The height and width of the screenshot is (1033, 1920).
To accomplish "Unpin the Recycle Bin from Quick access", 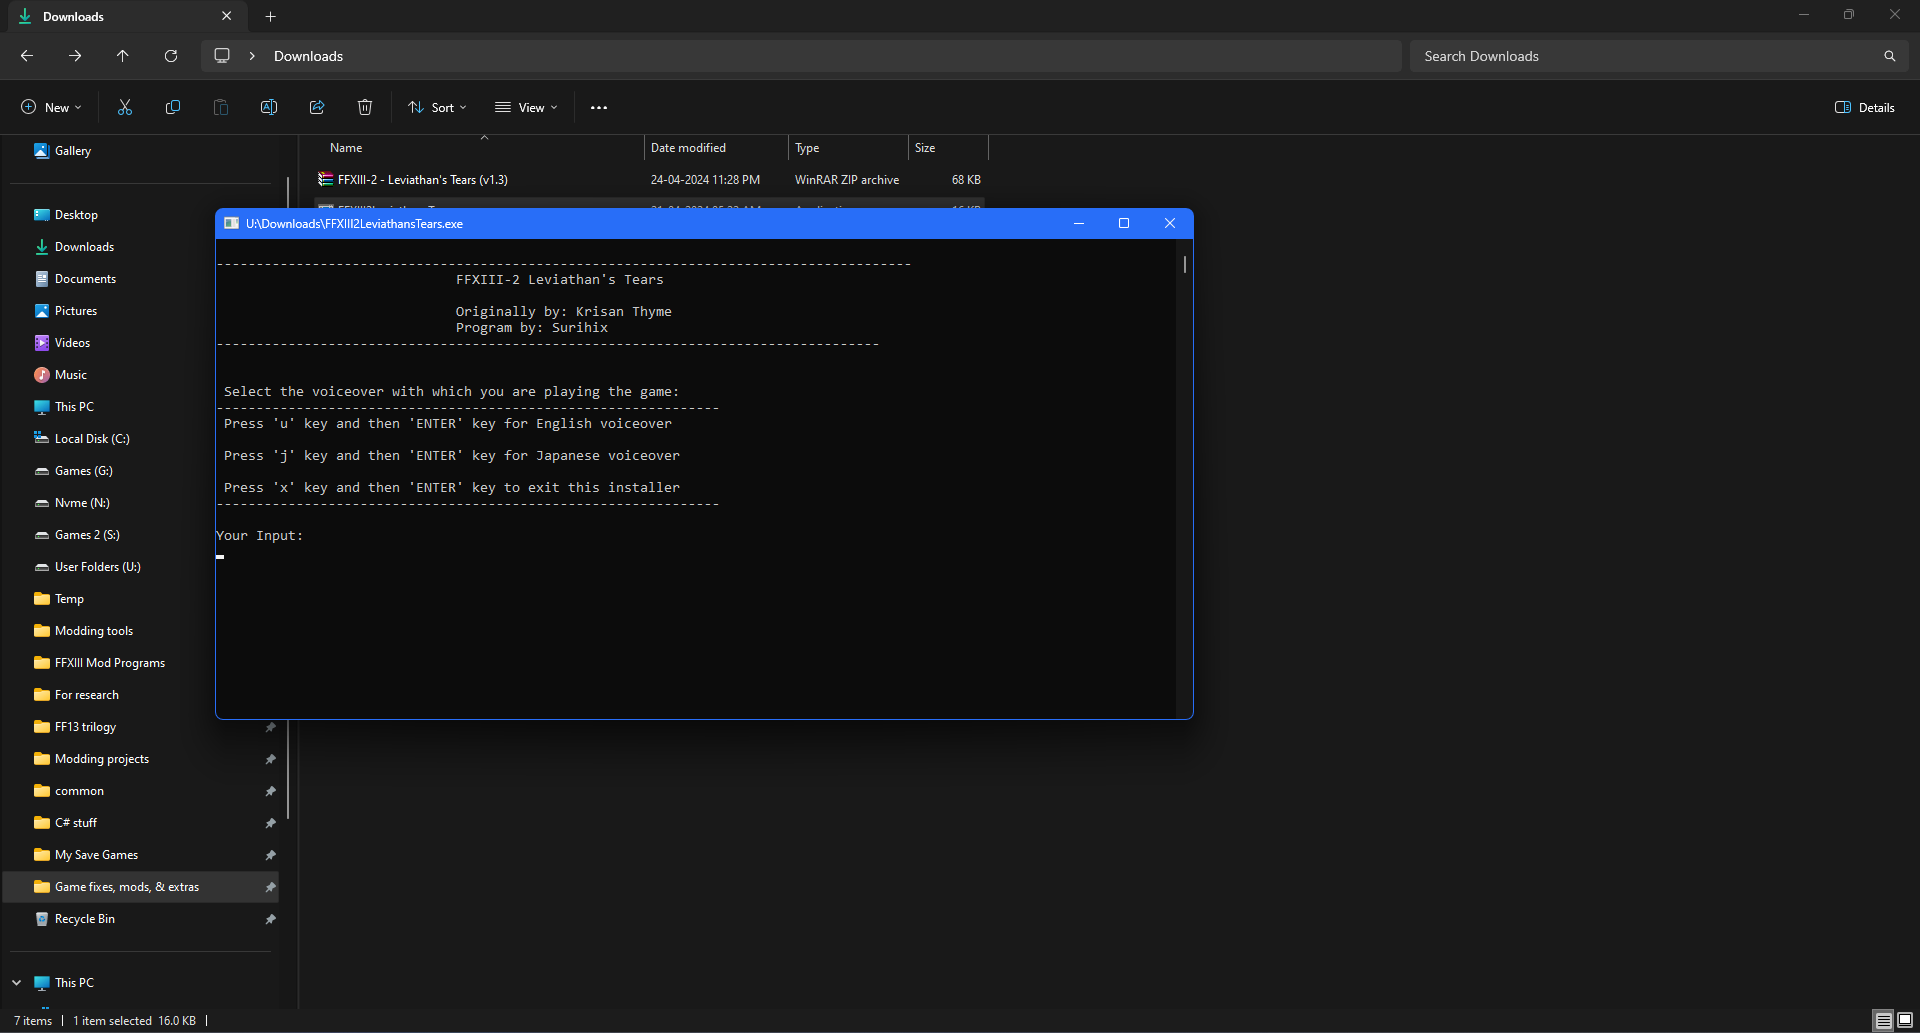I will pyautogui.click(x=270, y=919).
